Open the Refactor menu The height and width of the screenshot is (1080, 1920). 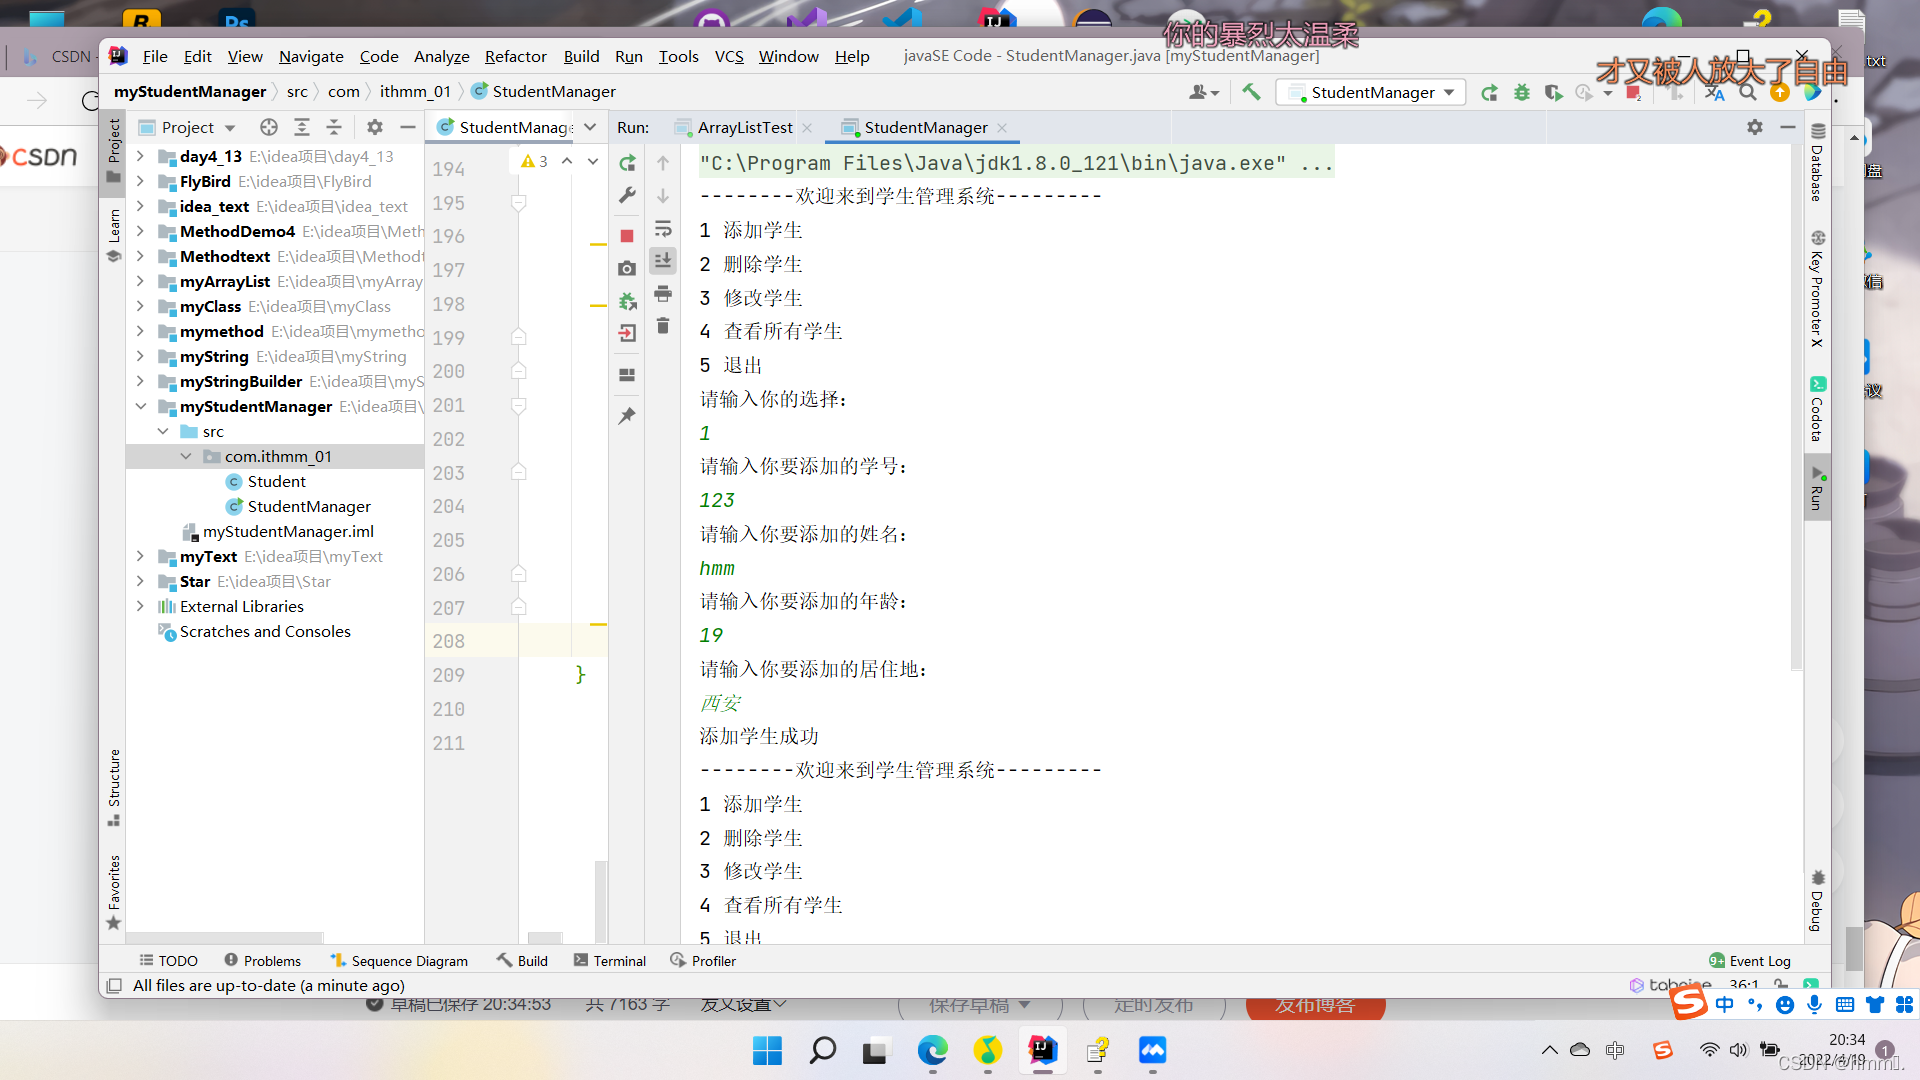pyautogui.click(x=515, y=56)
